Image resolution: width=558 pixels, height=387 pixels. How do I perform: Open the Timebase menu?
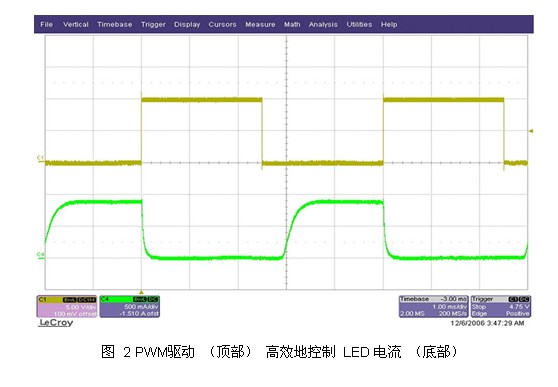[115, 25]
